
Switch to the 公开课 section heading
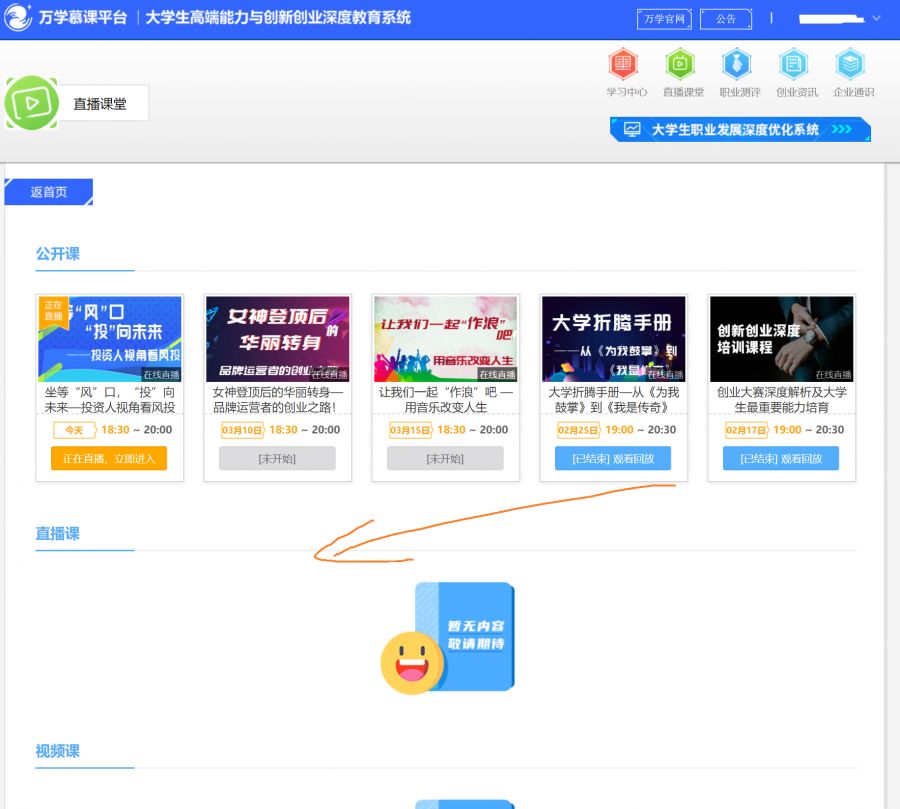[x=57, y=254]
